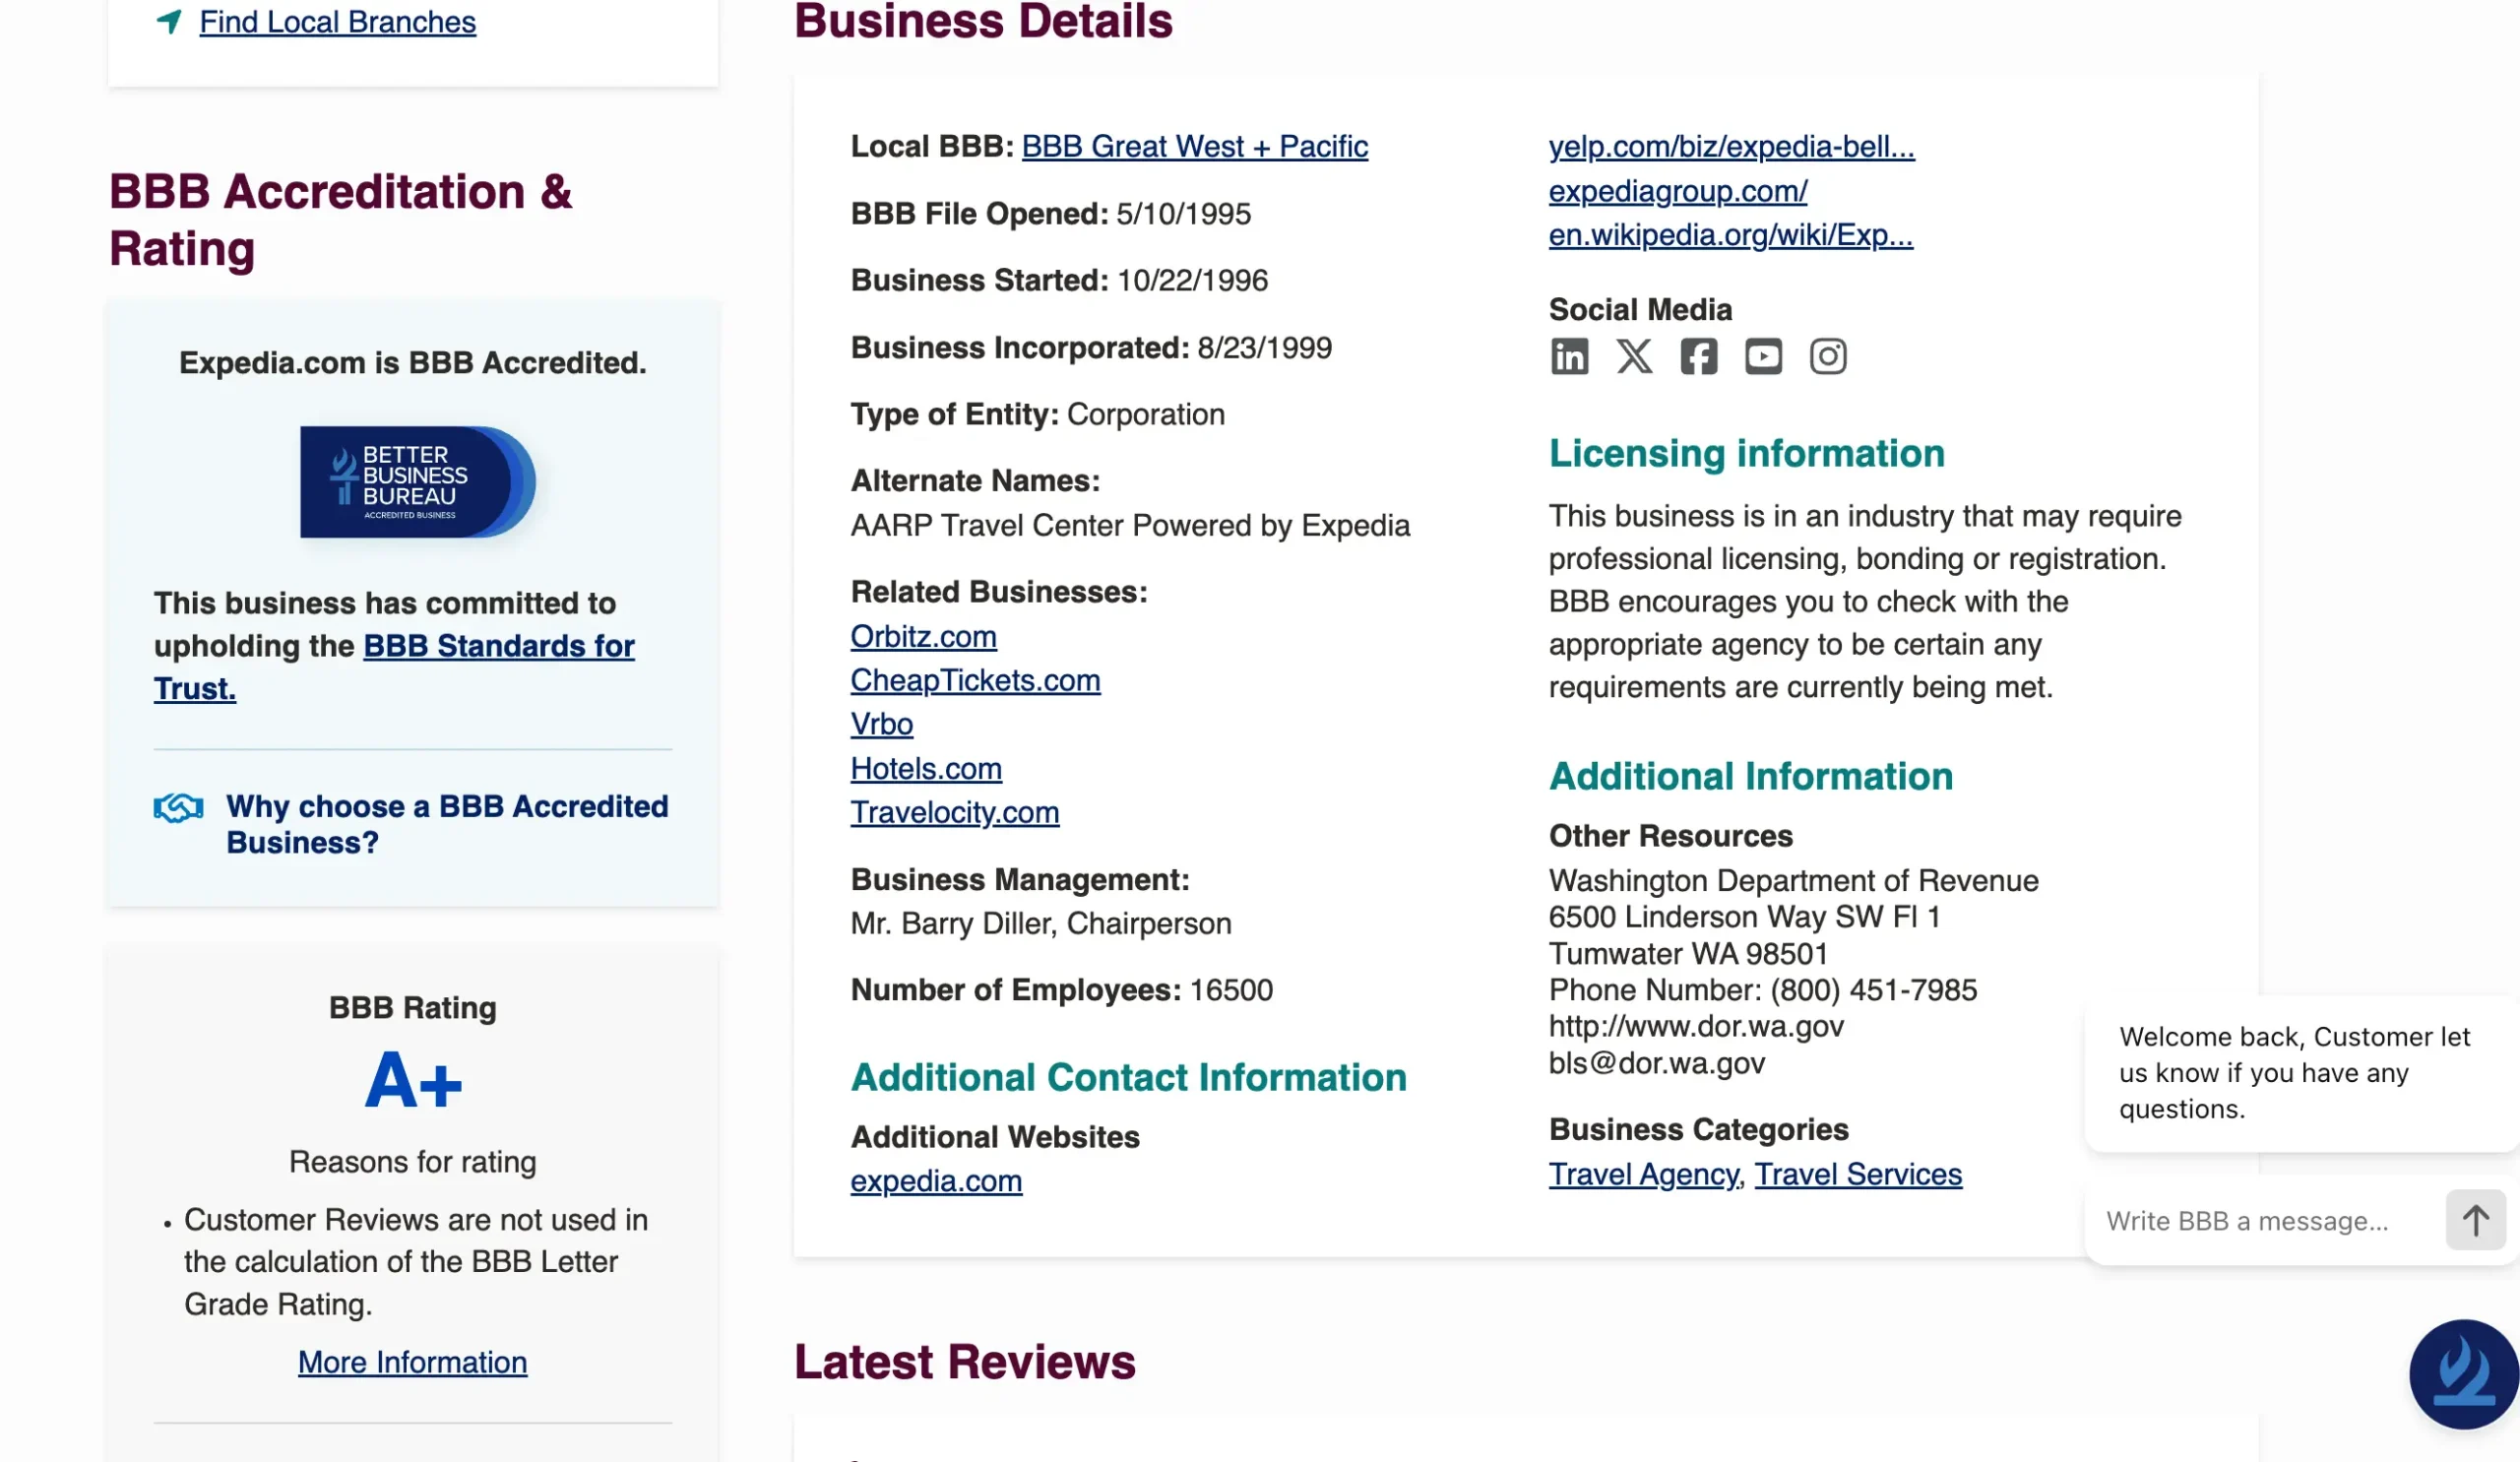This screenshot has width=2520, height=1462.
Task: Click the Business Incorporated date 8/23/1999
Action: (1264, 348)
